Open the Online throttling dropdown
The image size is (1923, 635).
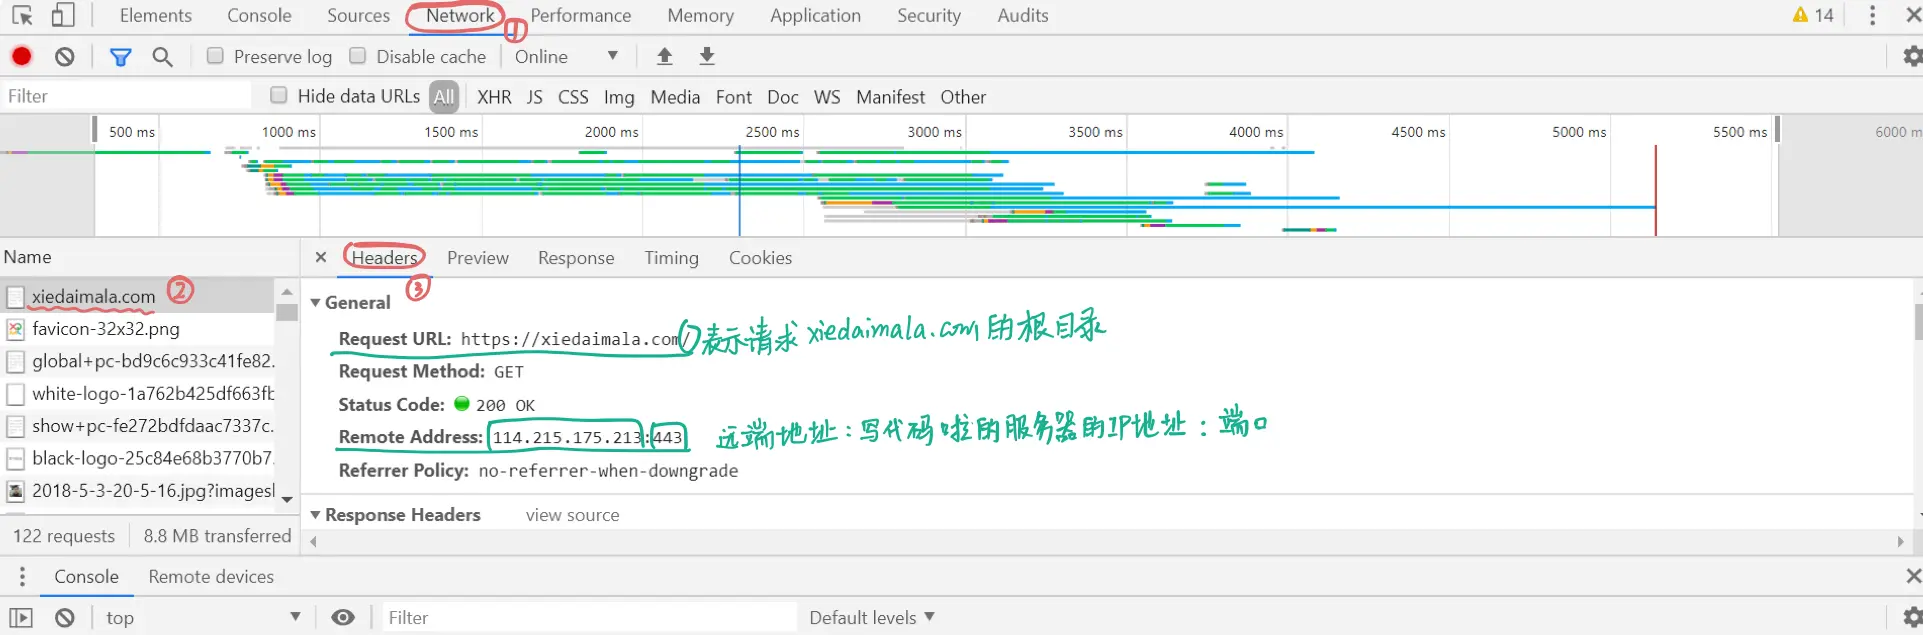pos(566,56)
